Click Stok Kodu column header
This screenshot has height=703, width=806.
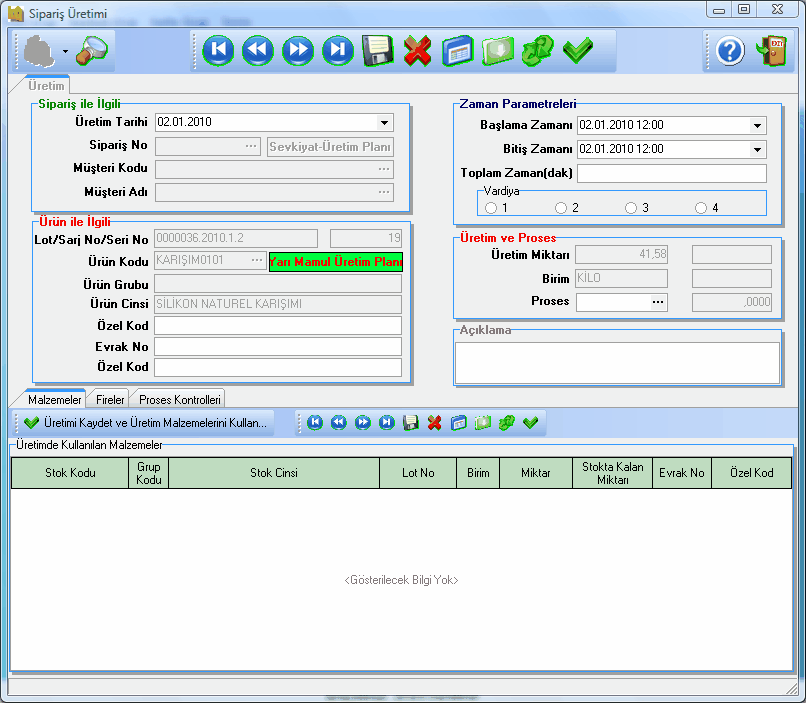(70, 473)
